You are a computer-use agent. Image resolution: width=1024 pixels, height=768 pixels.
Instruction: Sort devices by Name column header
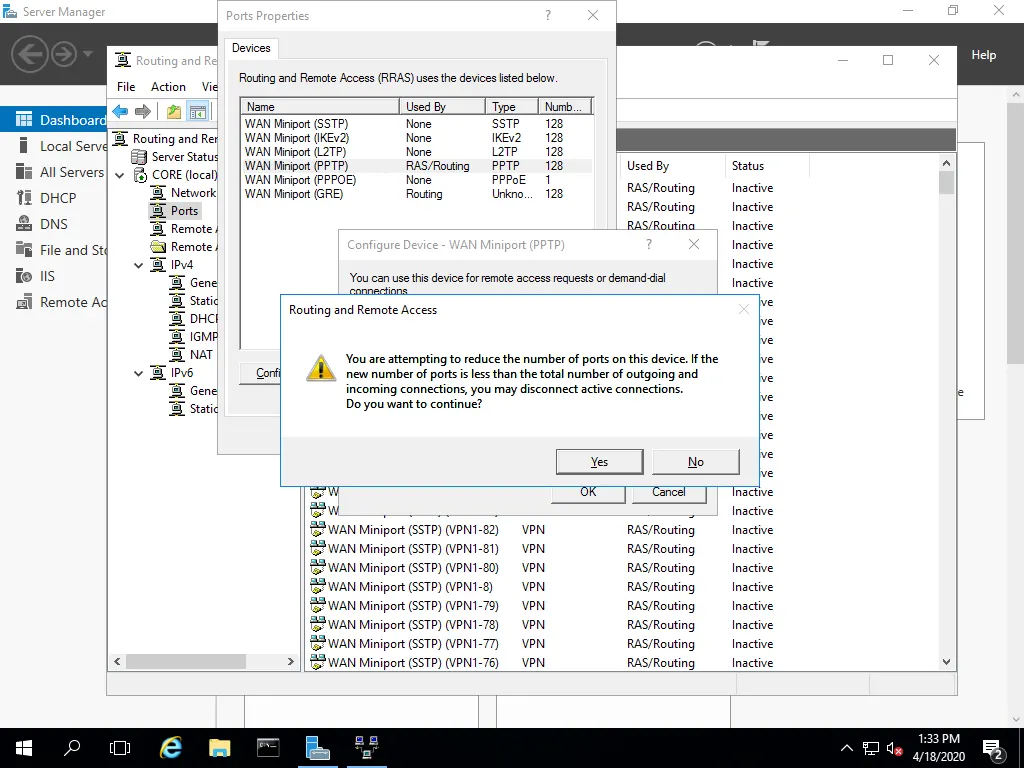point(320,106)
